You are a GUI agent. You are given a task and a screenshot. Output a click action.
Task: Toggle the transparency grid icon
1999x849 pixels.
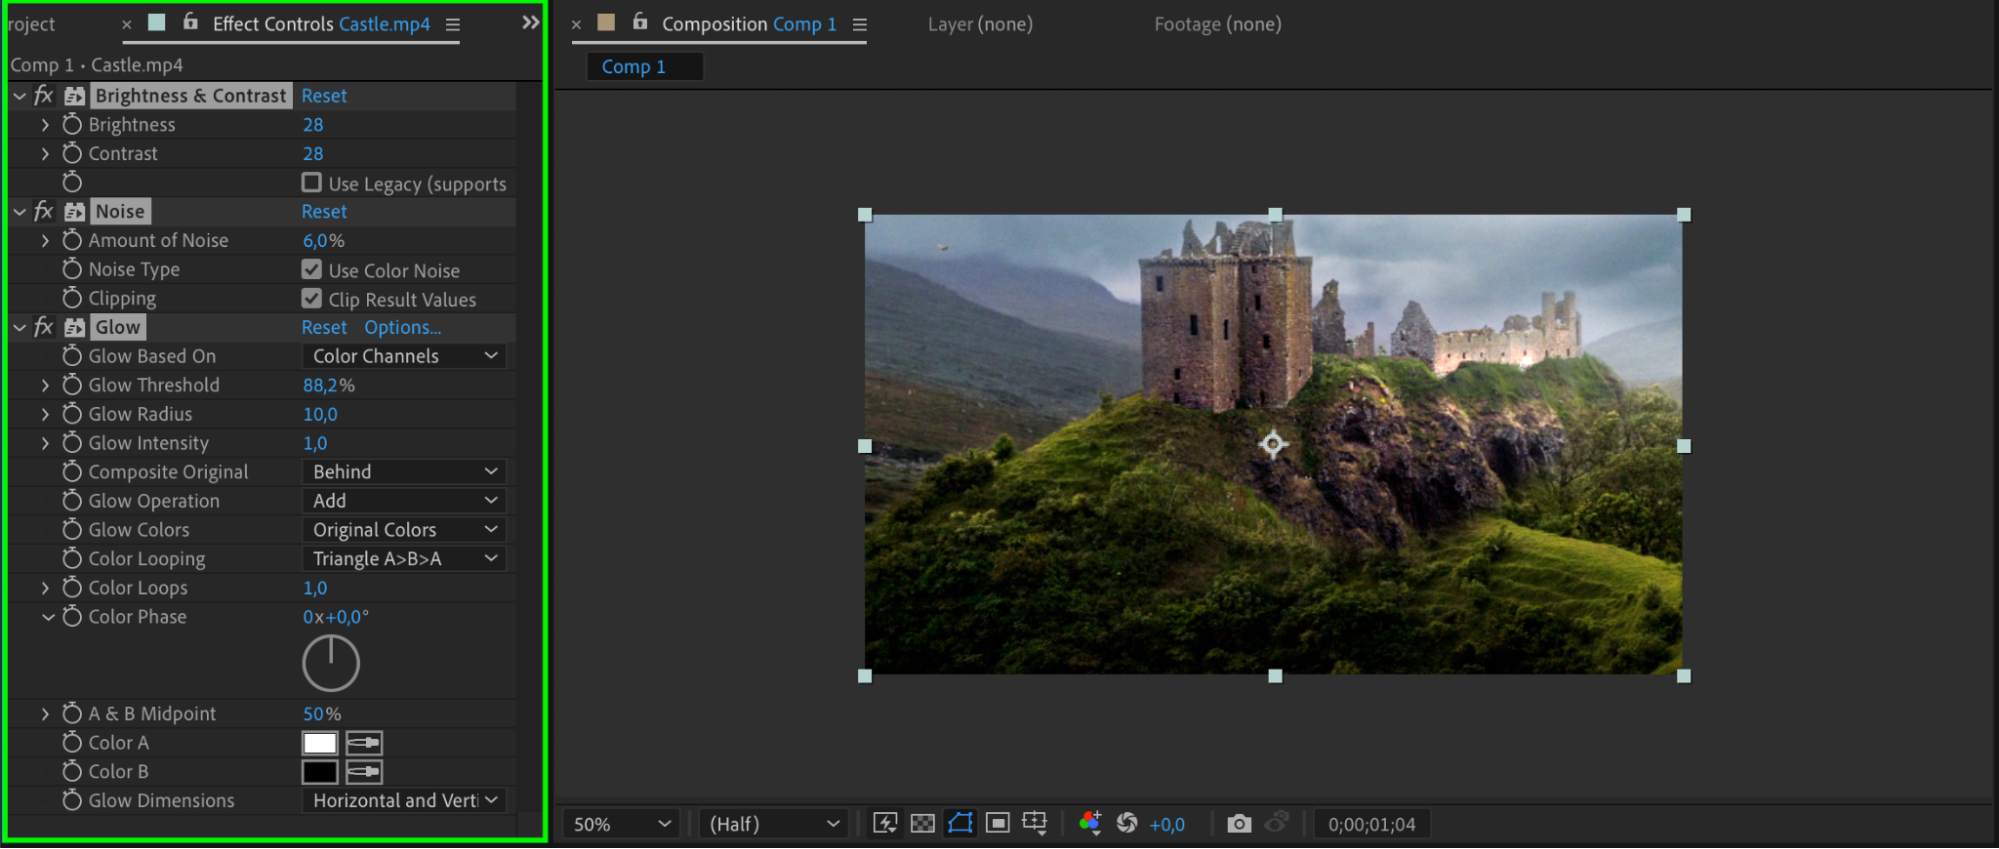(x=923, y=823)
